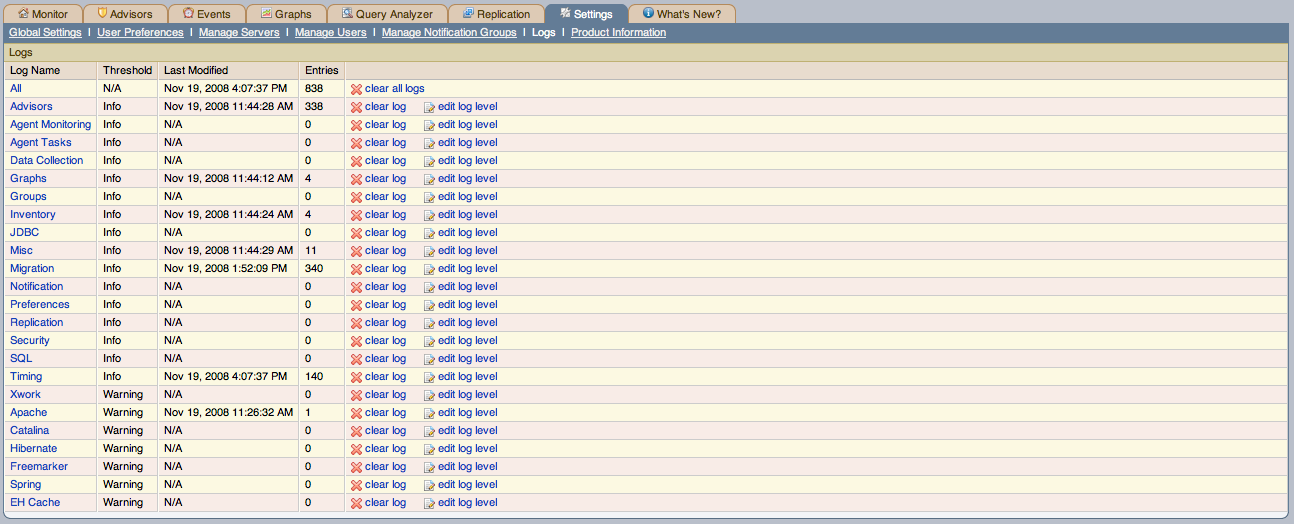Screen dimensions: 1294x524
Task: Click the edit pencil icon in Graphs row
Action: point(429,179)
